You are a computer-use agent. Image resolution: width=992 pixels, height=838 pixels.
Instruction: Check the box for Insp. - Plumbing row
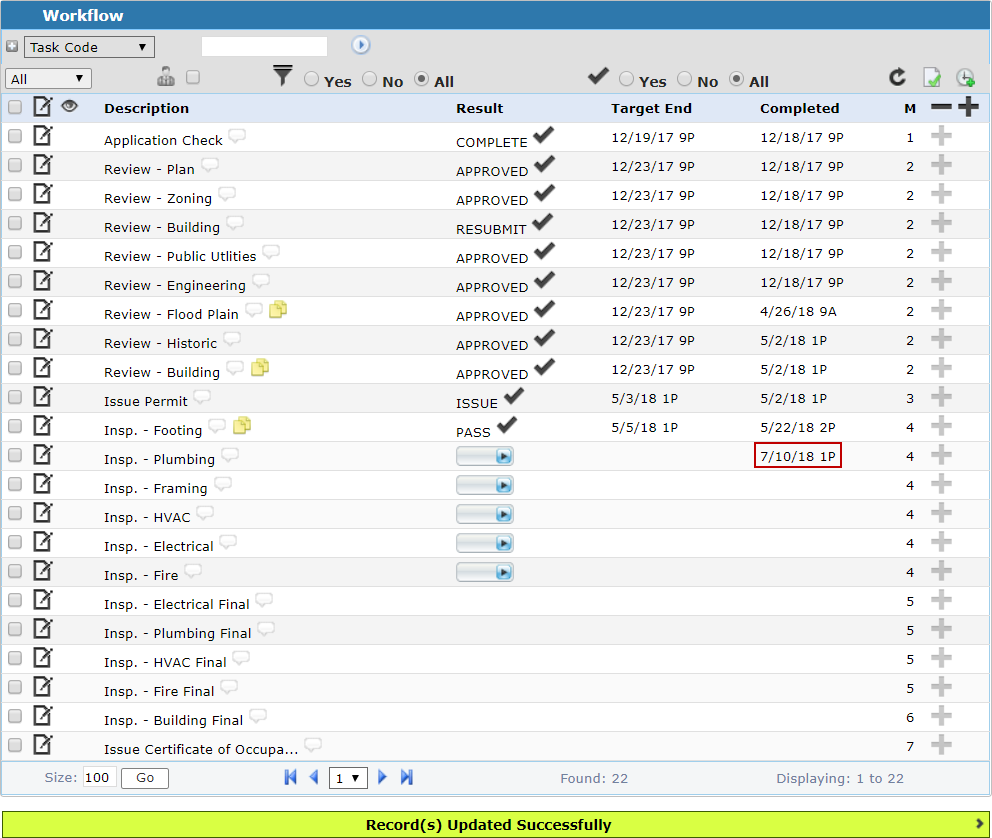point(15,456)
